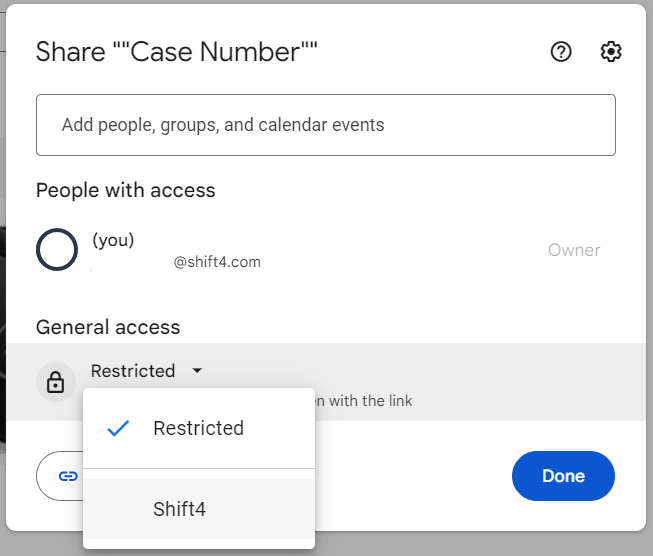Click the General access heading

(x=108, y=327)
